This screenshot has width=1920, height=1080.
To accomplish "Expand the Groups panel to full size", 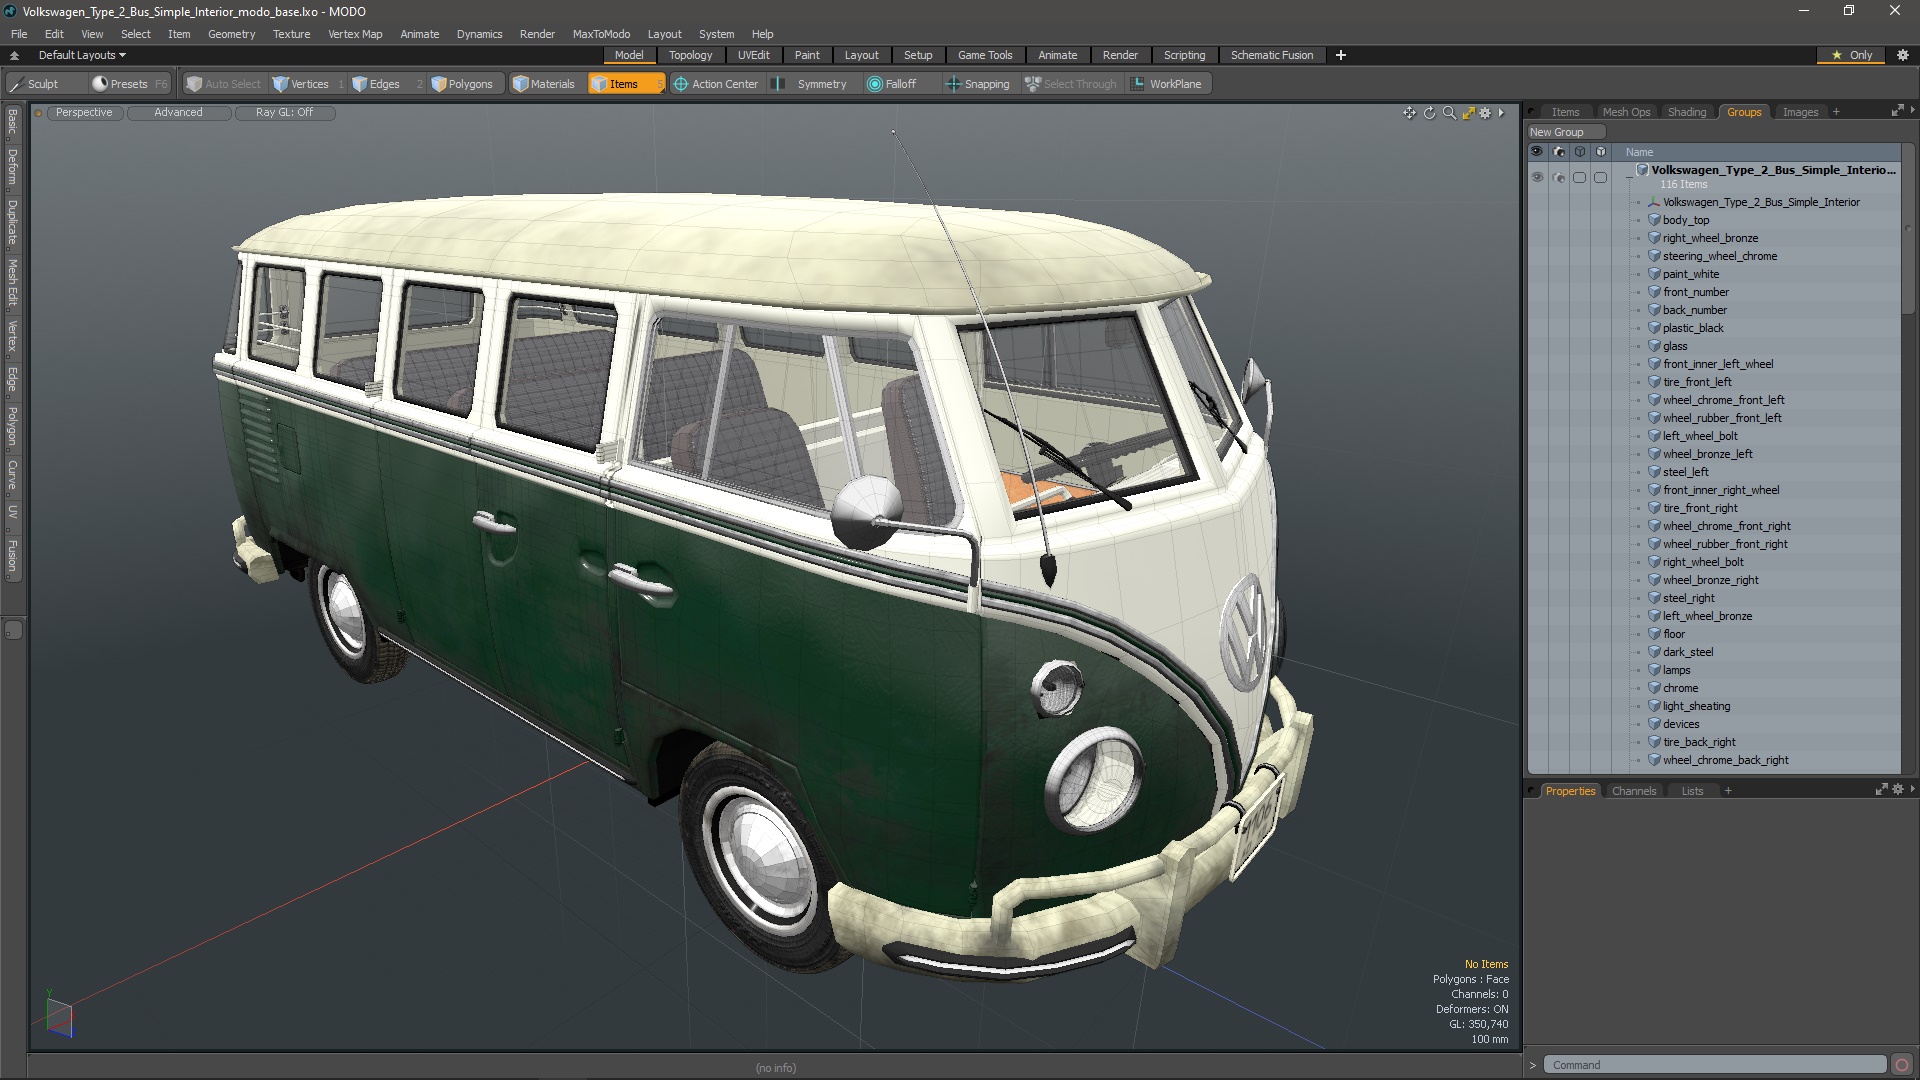I will point(1897,111).
